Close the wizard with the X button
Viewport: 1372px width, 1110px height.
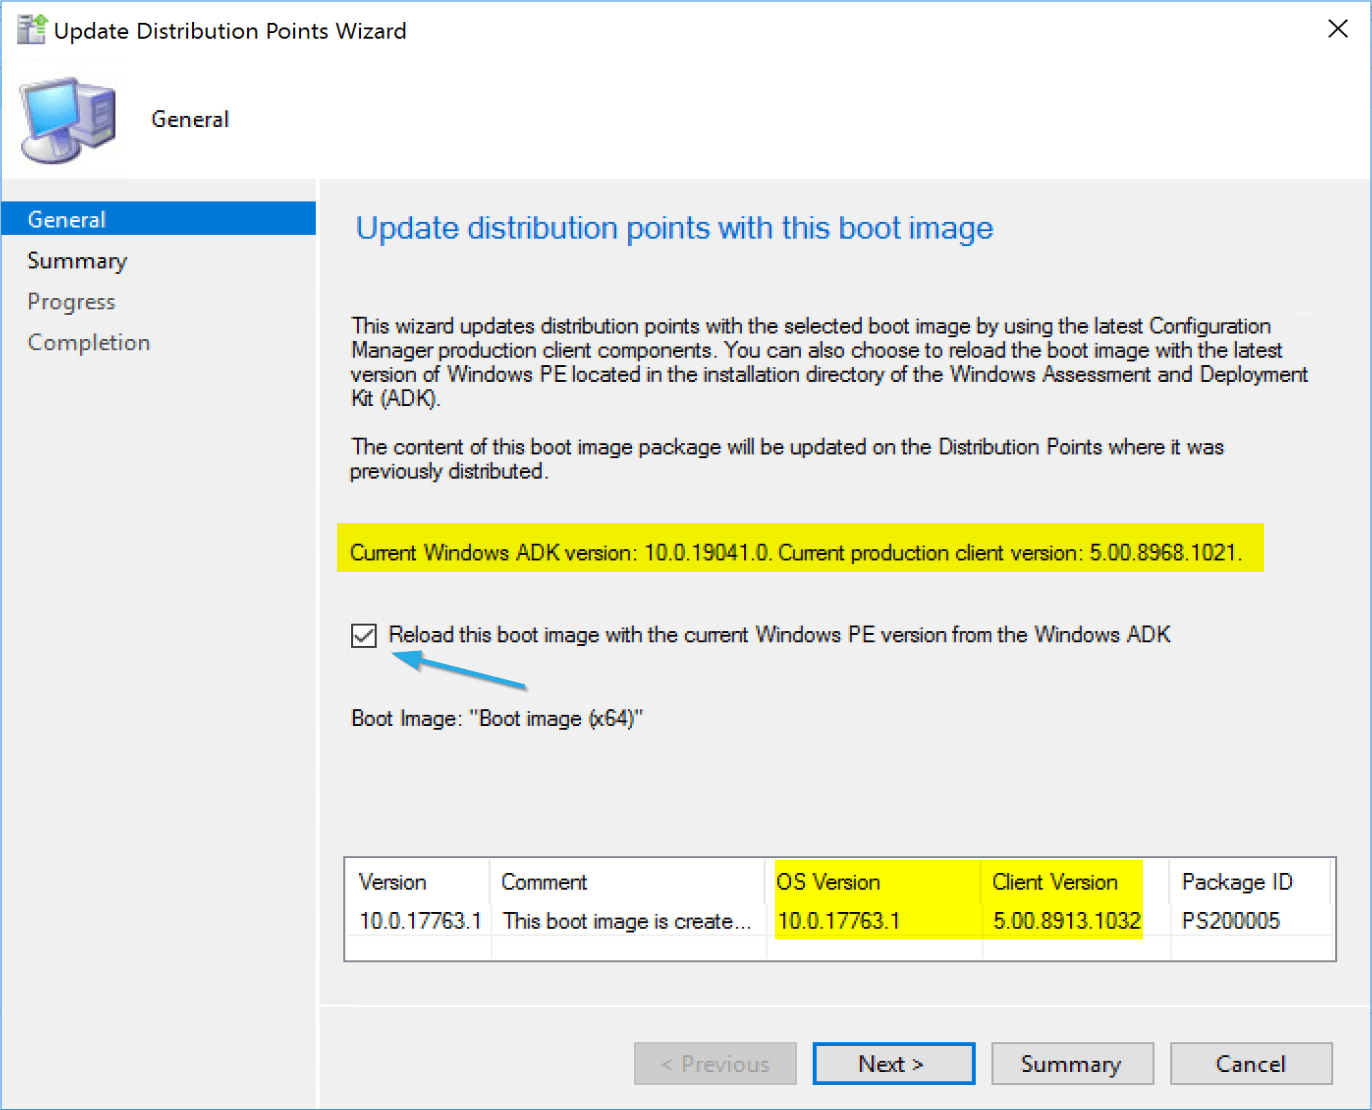(1338, 29)
